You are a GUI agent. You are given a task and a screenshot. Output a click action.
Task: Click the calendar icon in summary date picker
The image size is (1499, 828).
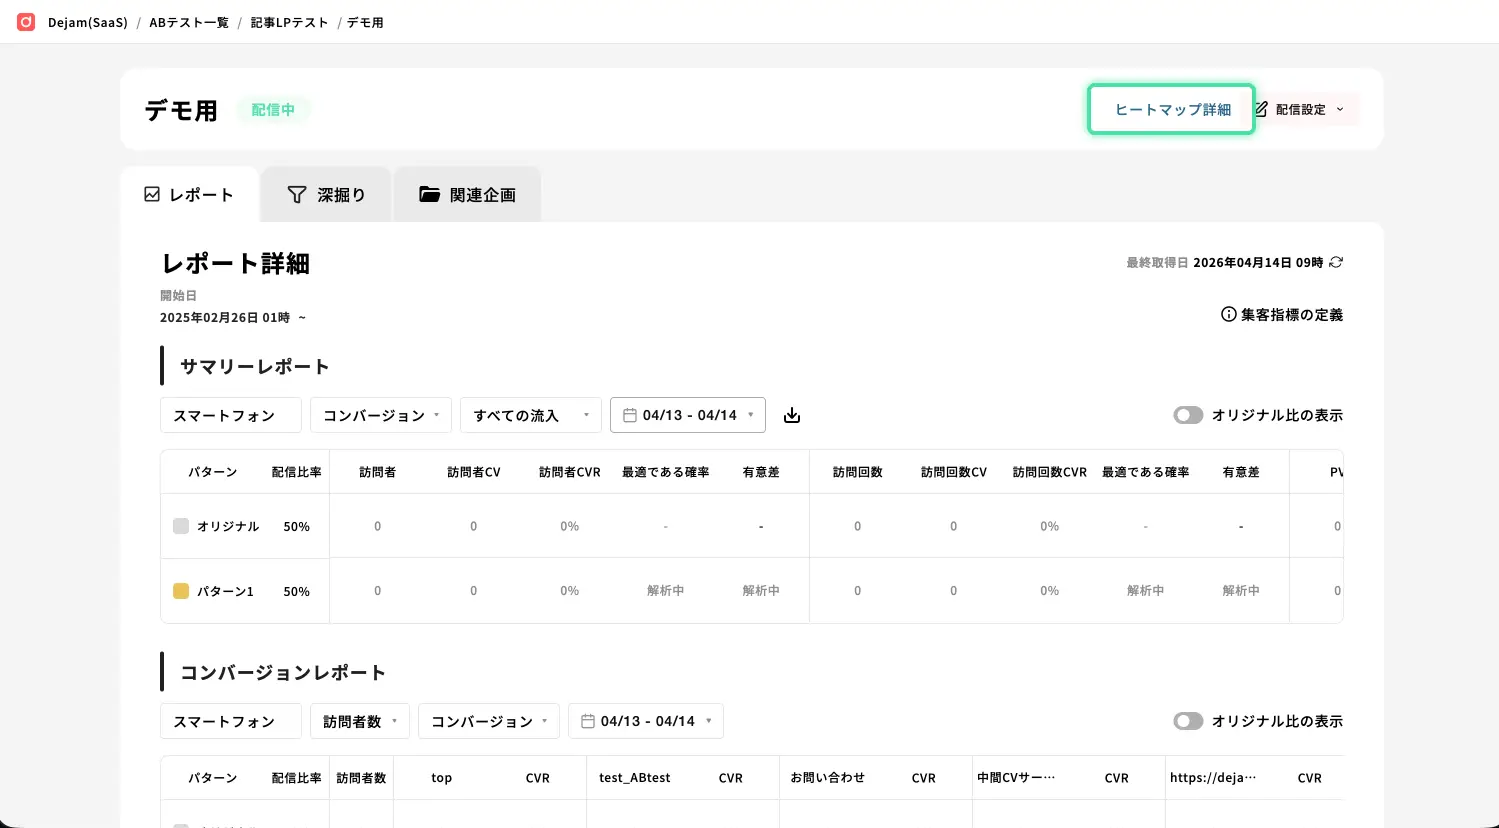tap(630, 415)
